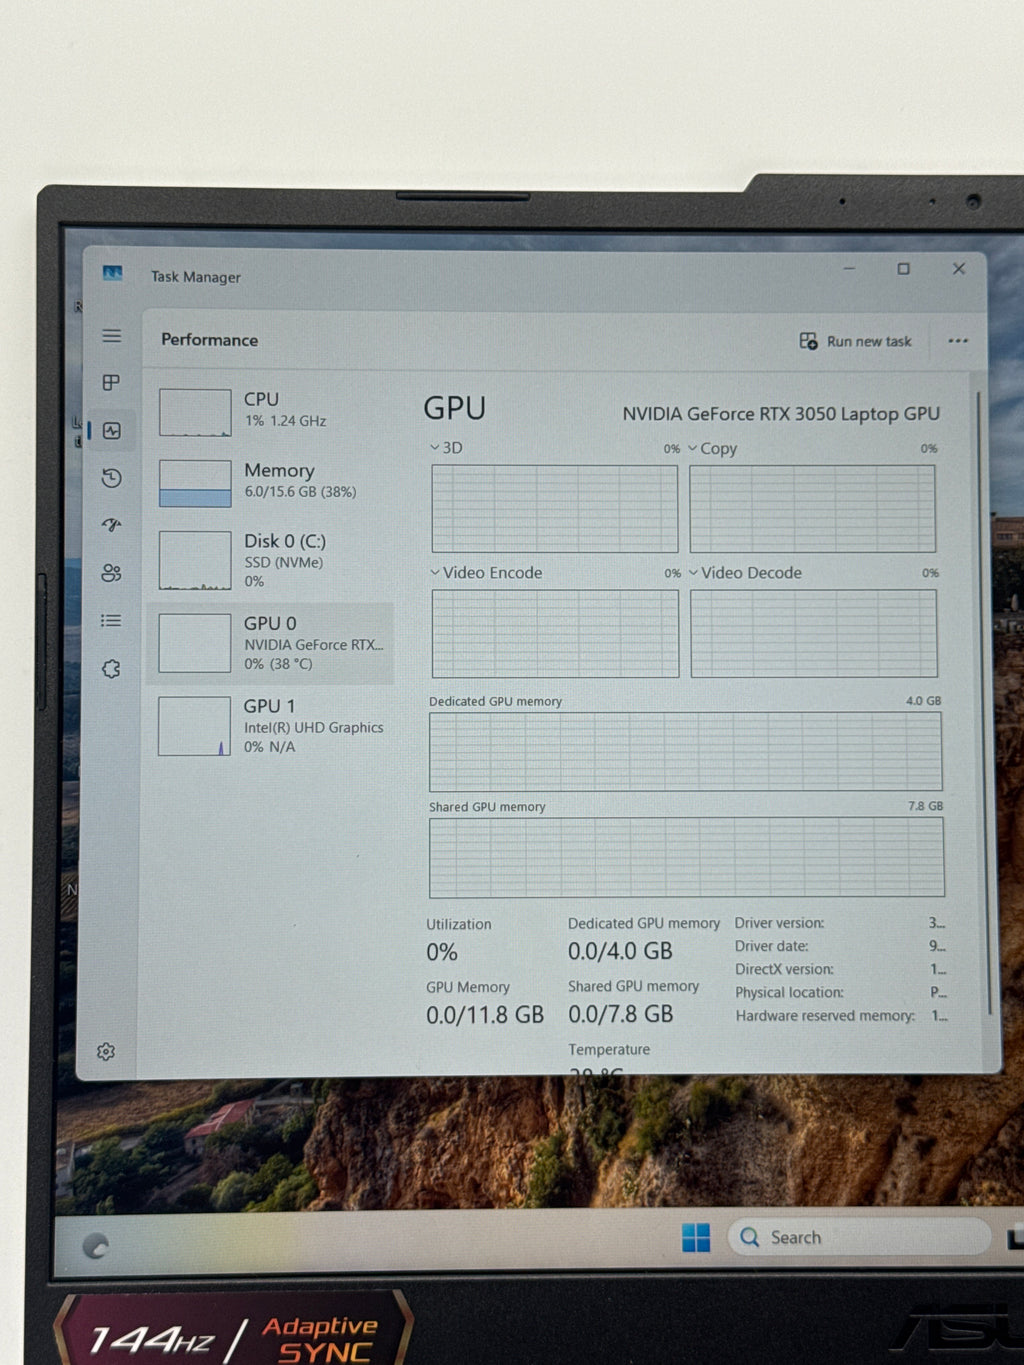This screenshot has height=1365, width=1024.
Task: Open the hamburger navigation menu
Action: [112, 336]
